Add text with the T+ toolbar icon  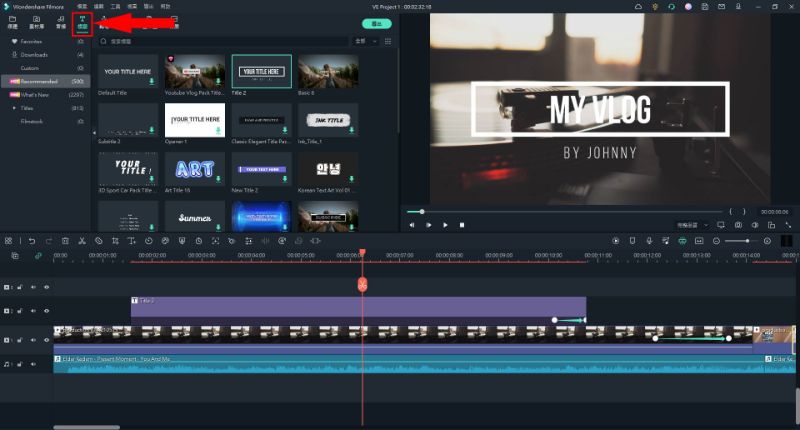click(x=132, y=241)
